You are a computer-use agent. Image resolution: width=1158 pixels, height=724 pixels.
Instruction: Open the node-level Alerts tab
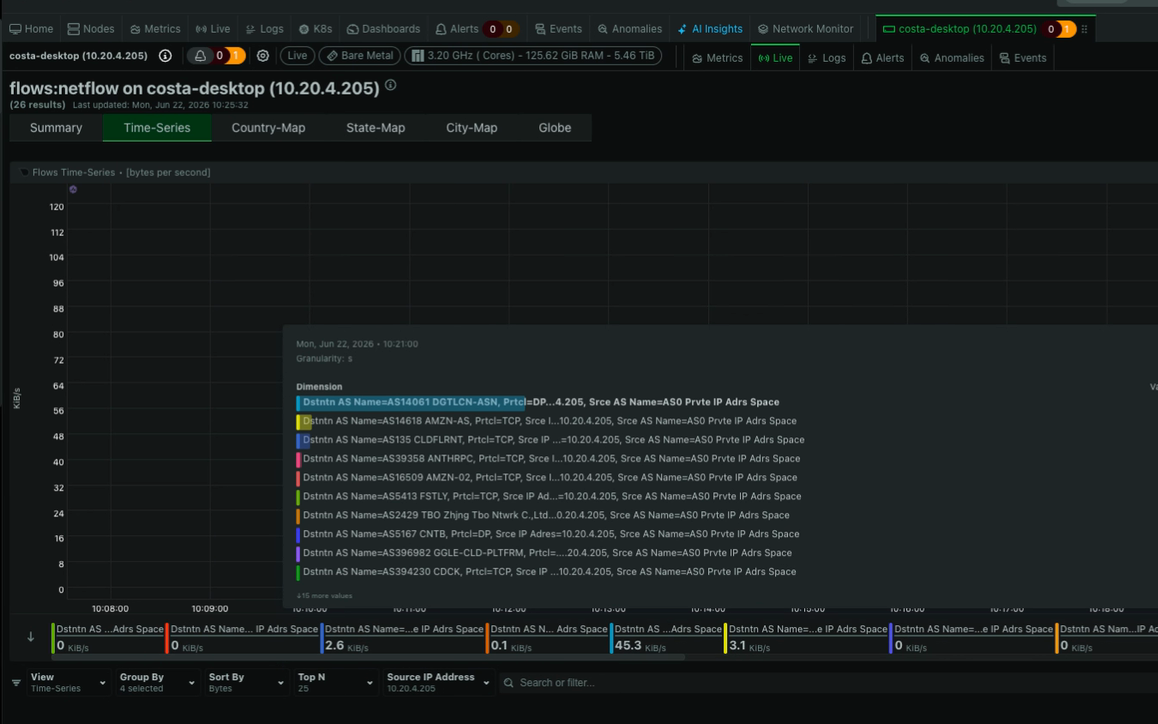[882, 58]
